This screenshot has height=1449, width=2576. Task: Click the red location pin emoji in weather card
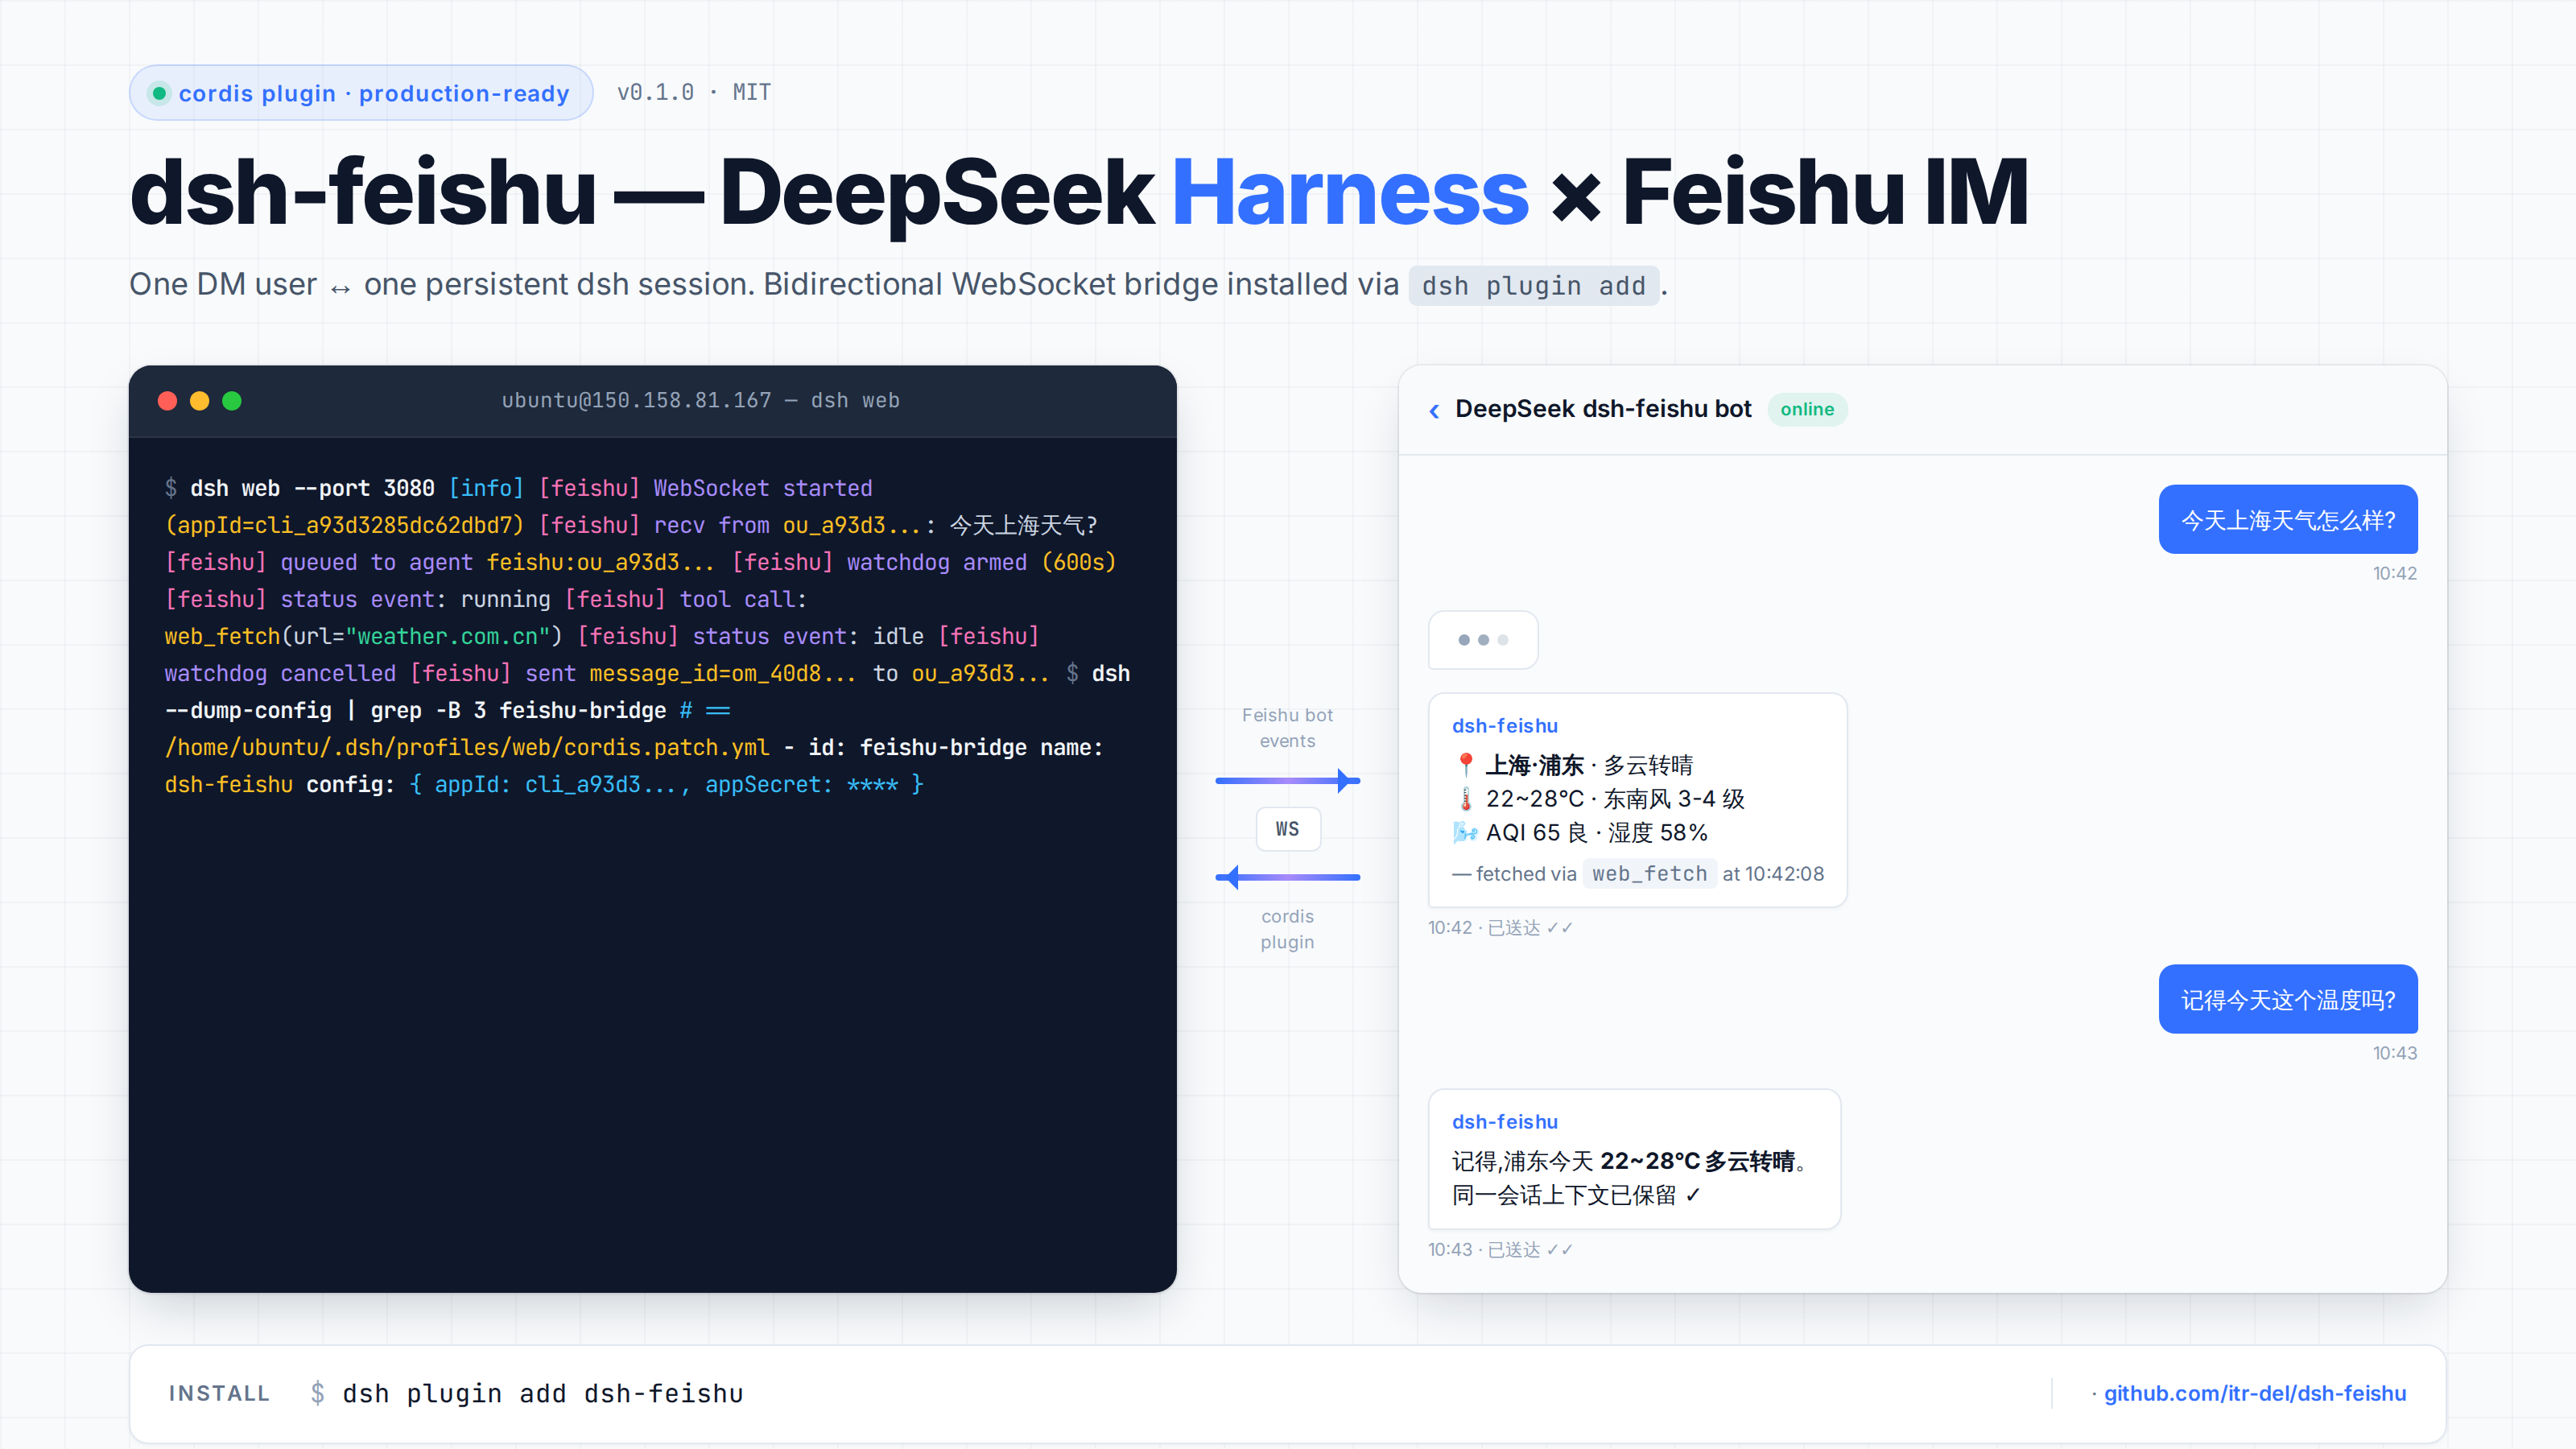click(x=1465, y=765)
